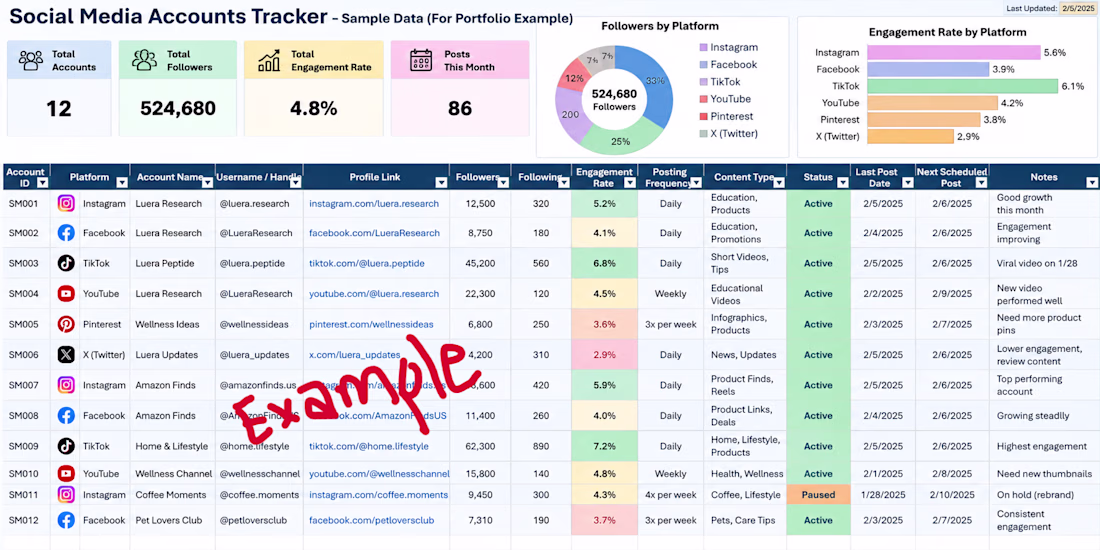Open the instagram.com/coffee.moments link
Image resolution: width=1100 pixels, height=550 pixels.
[379, 495]
